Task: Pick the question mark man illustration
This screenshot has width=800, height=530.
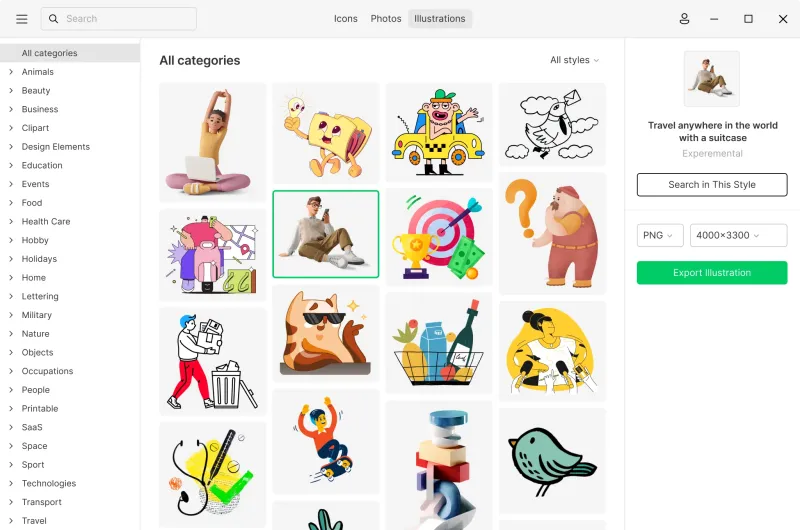Action: pyautogui.click(x=552, y=234)
